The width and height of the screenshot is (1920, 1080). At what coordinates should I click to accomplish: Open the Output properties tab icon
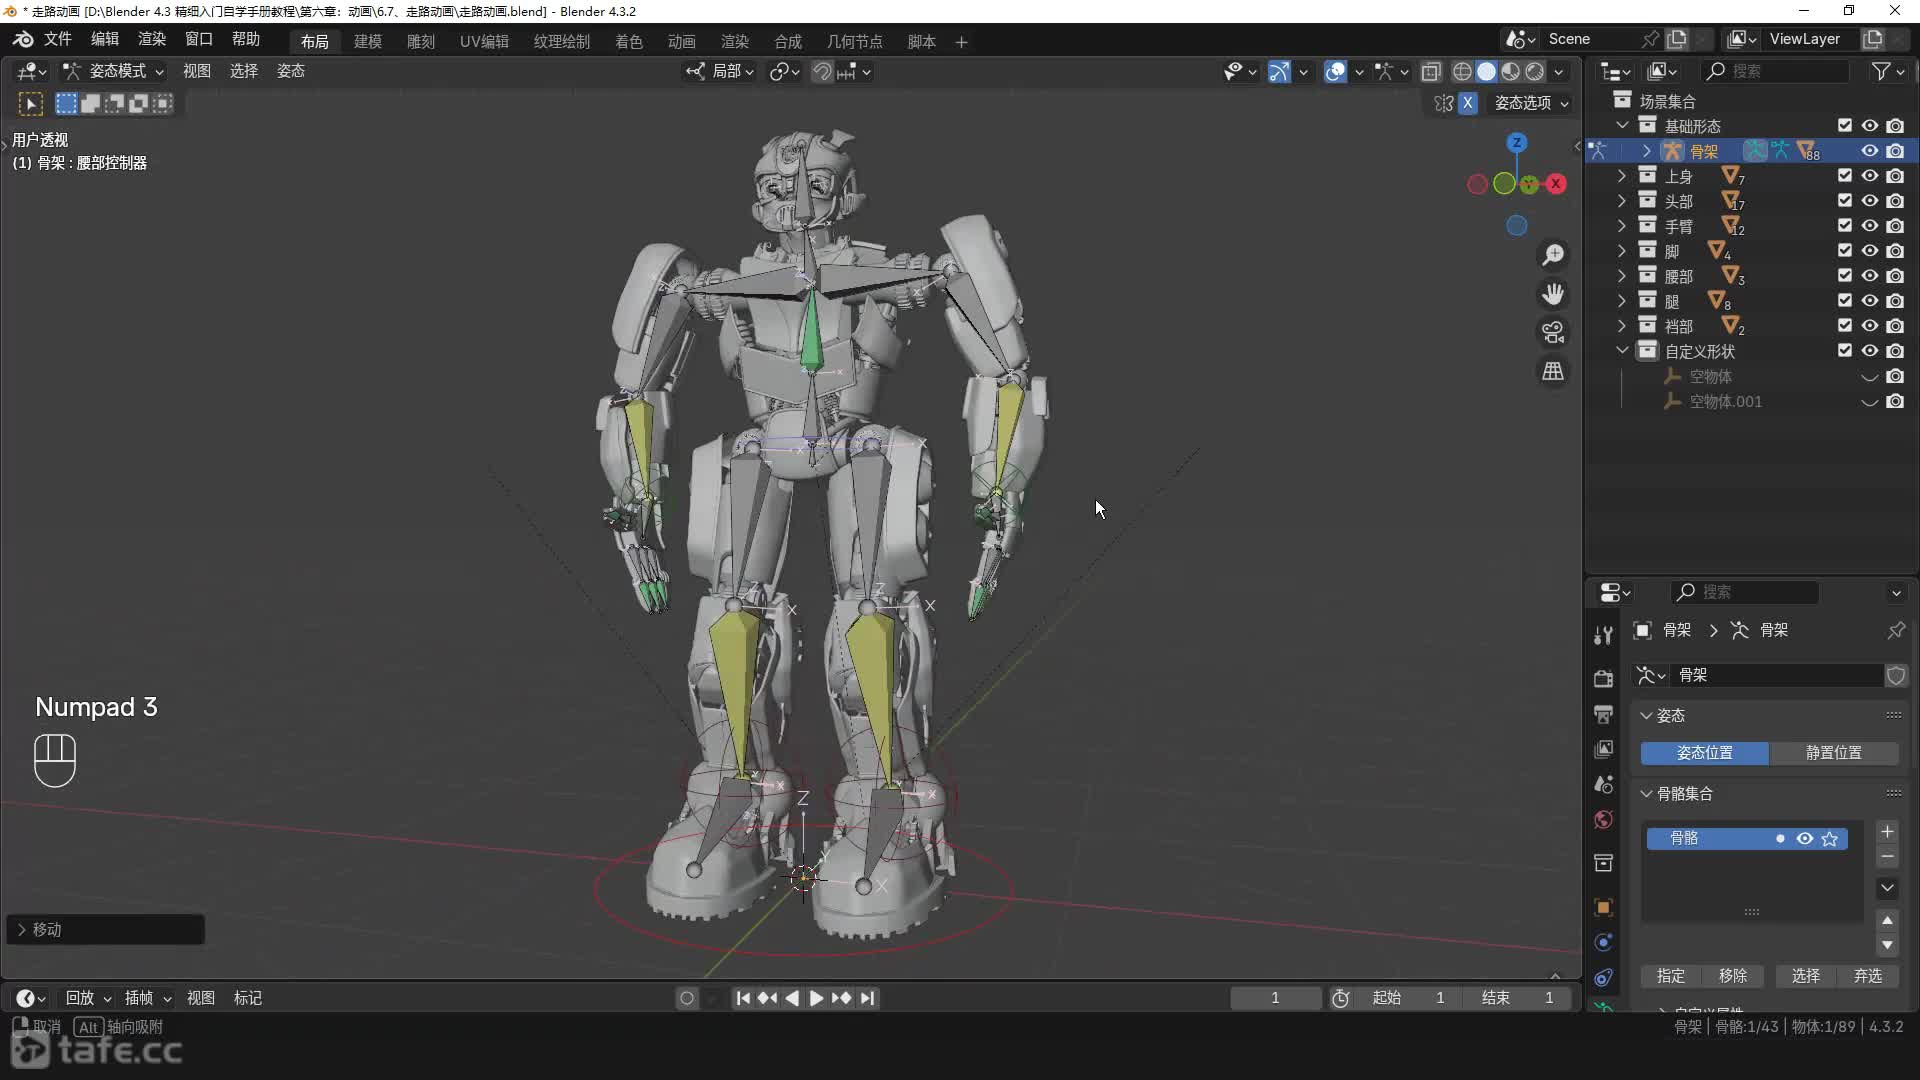[x=1603, y=714]
